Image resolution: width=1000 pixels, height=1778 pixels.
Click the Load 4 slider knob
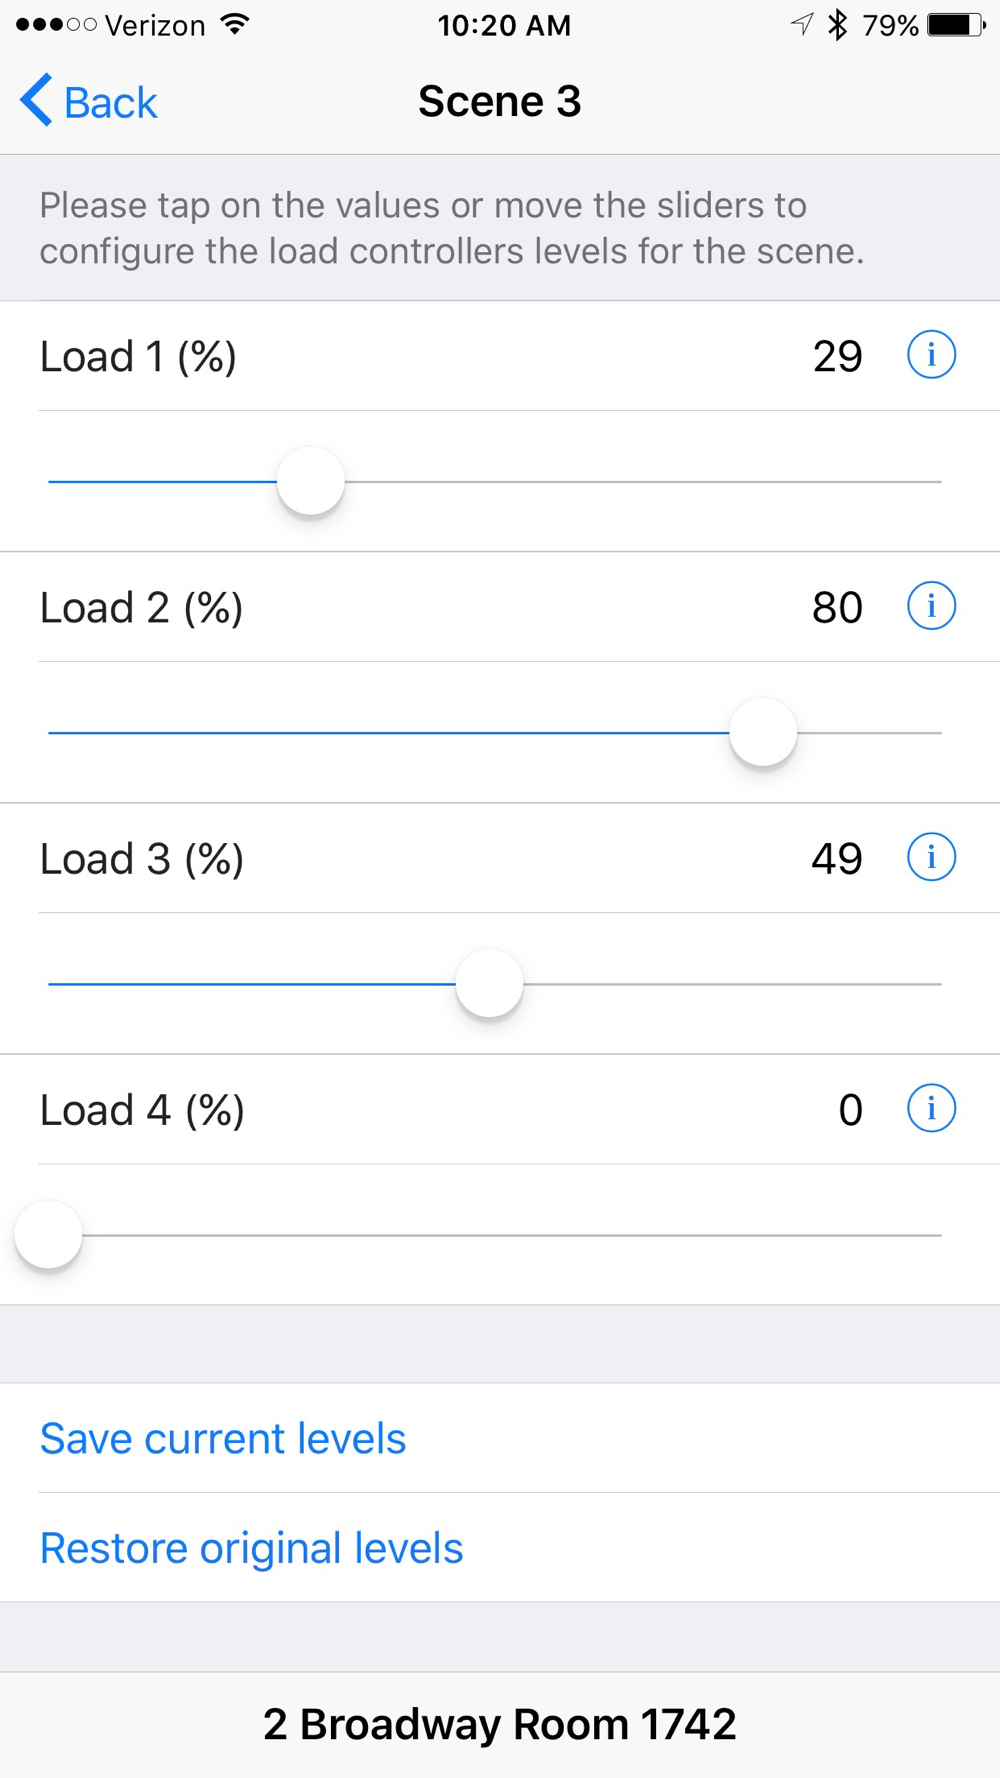pyautogui.click(x=48, y=1234)
